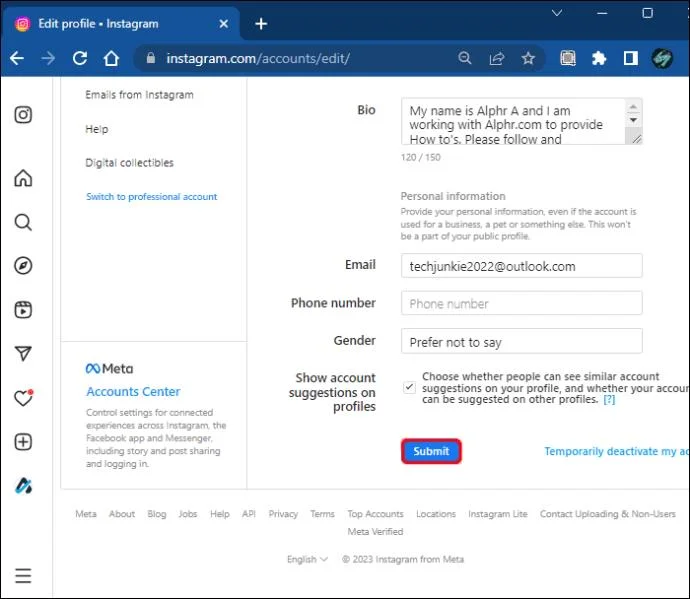Open Search from the sidebar magnifier icon
The image size is (690, 599).
23,222
